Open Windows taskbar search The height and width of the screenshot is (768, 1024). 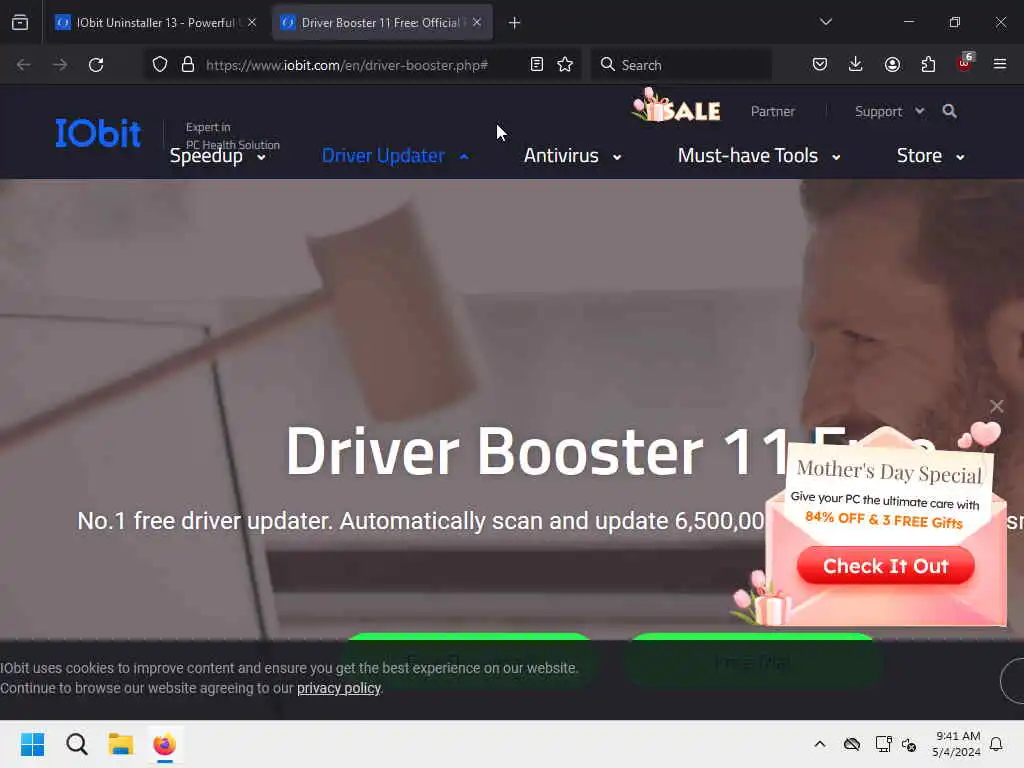click(x=77, y=744)
